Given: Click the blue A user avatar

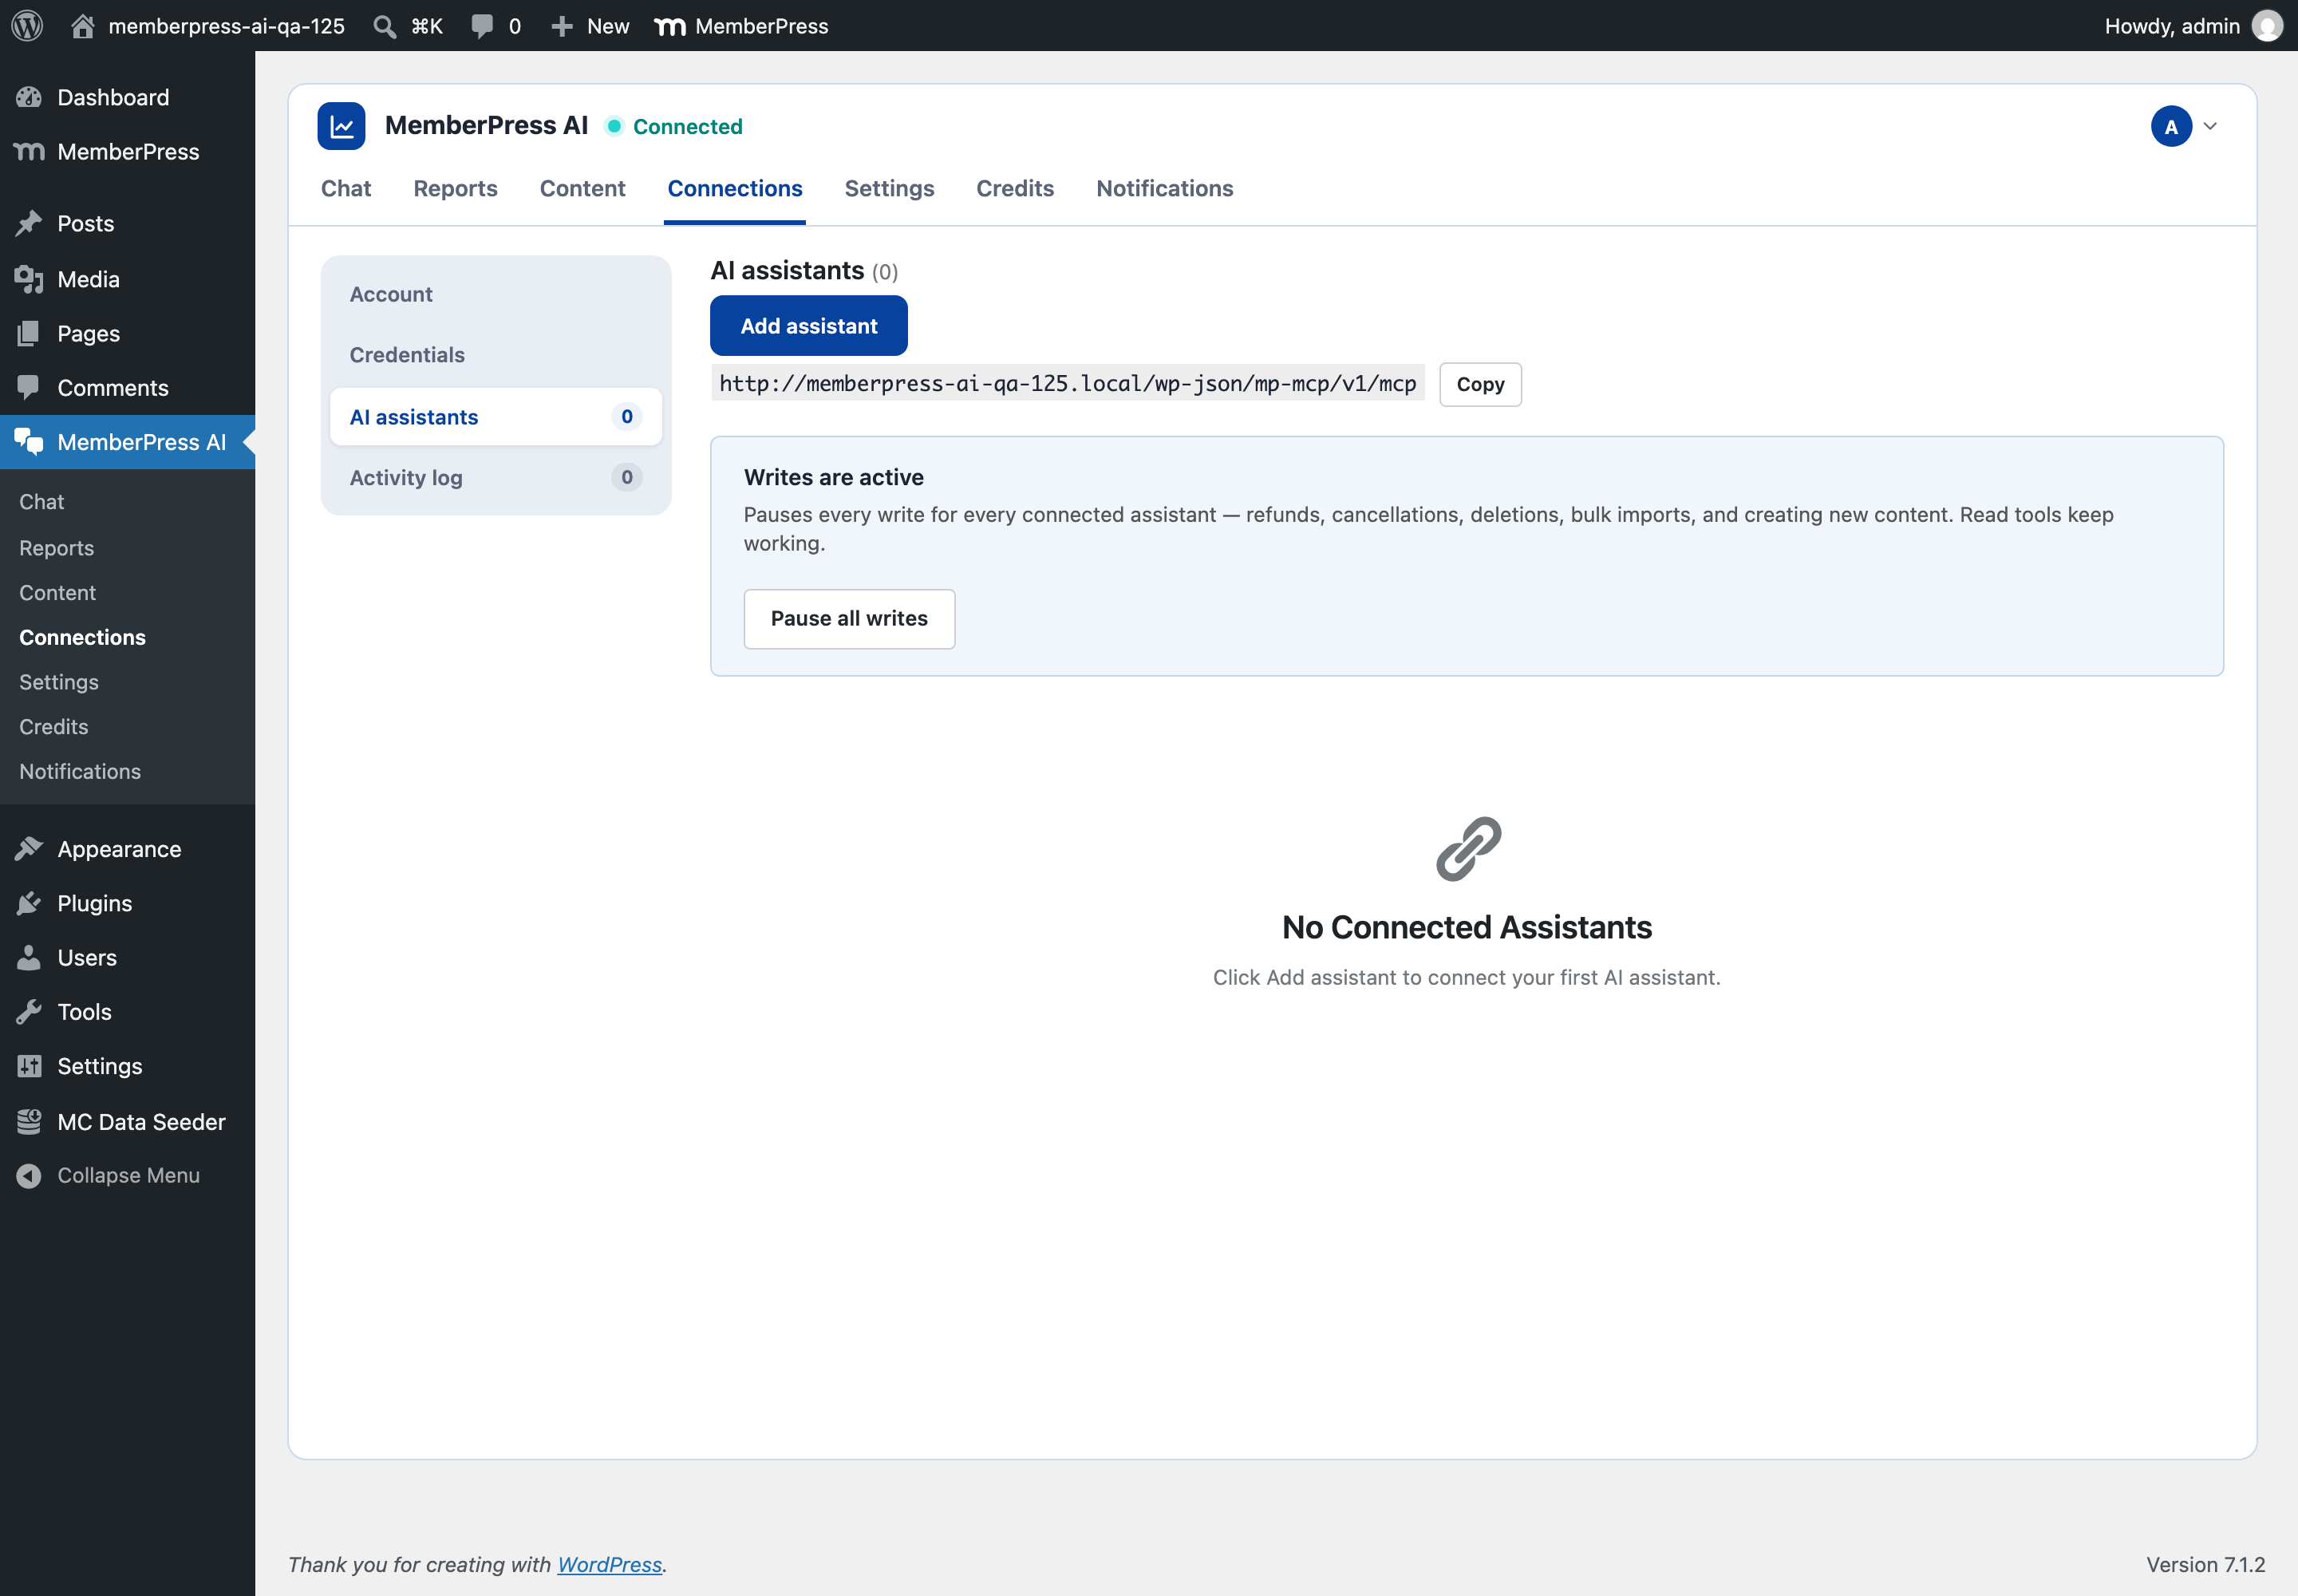Looking at the screenshot, I should (x=2171, y=126).
